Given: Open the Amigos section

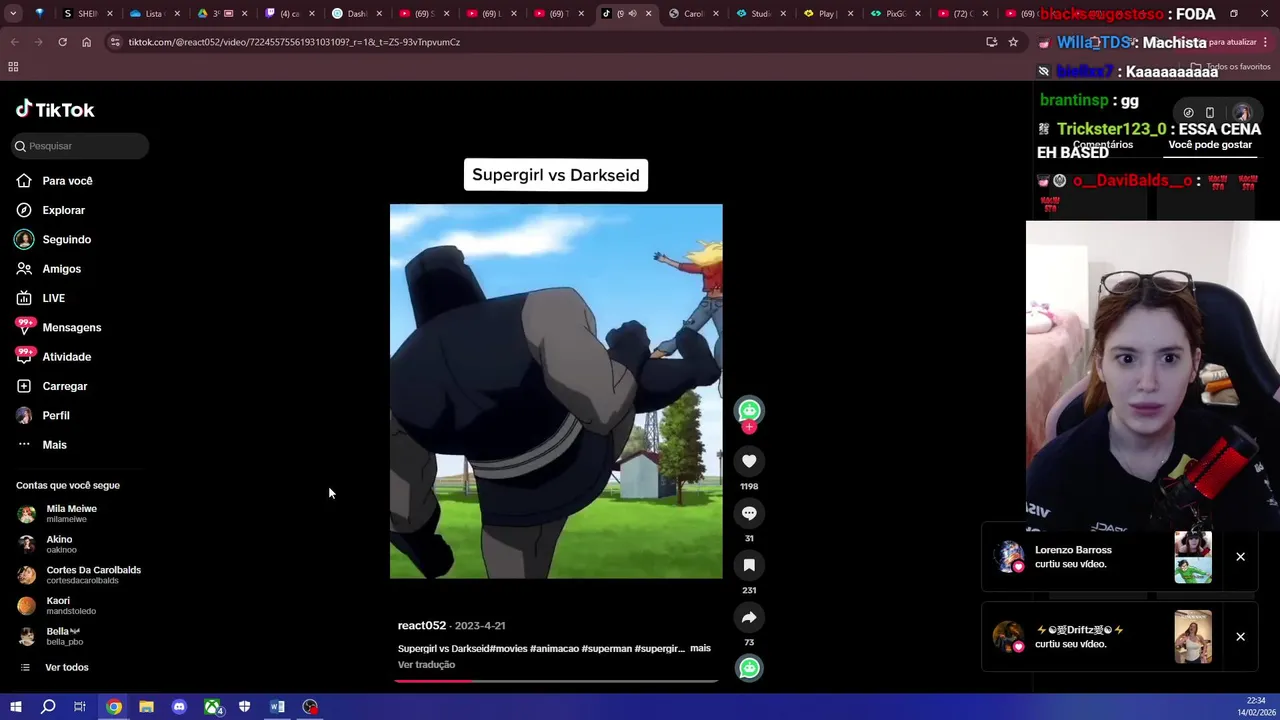Looking at the screenshot, I should [x=48, y=269].
